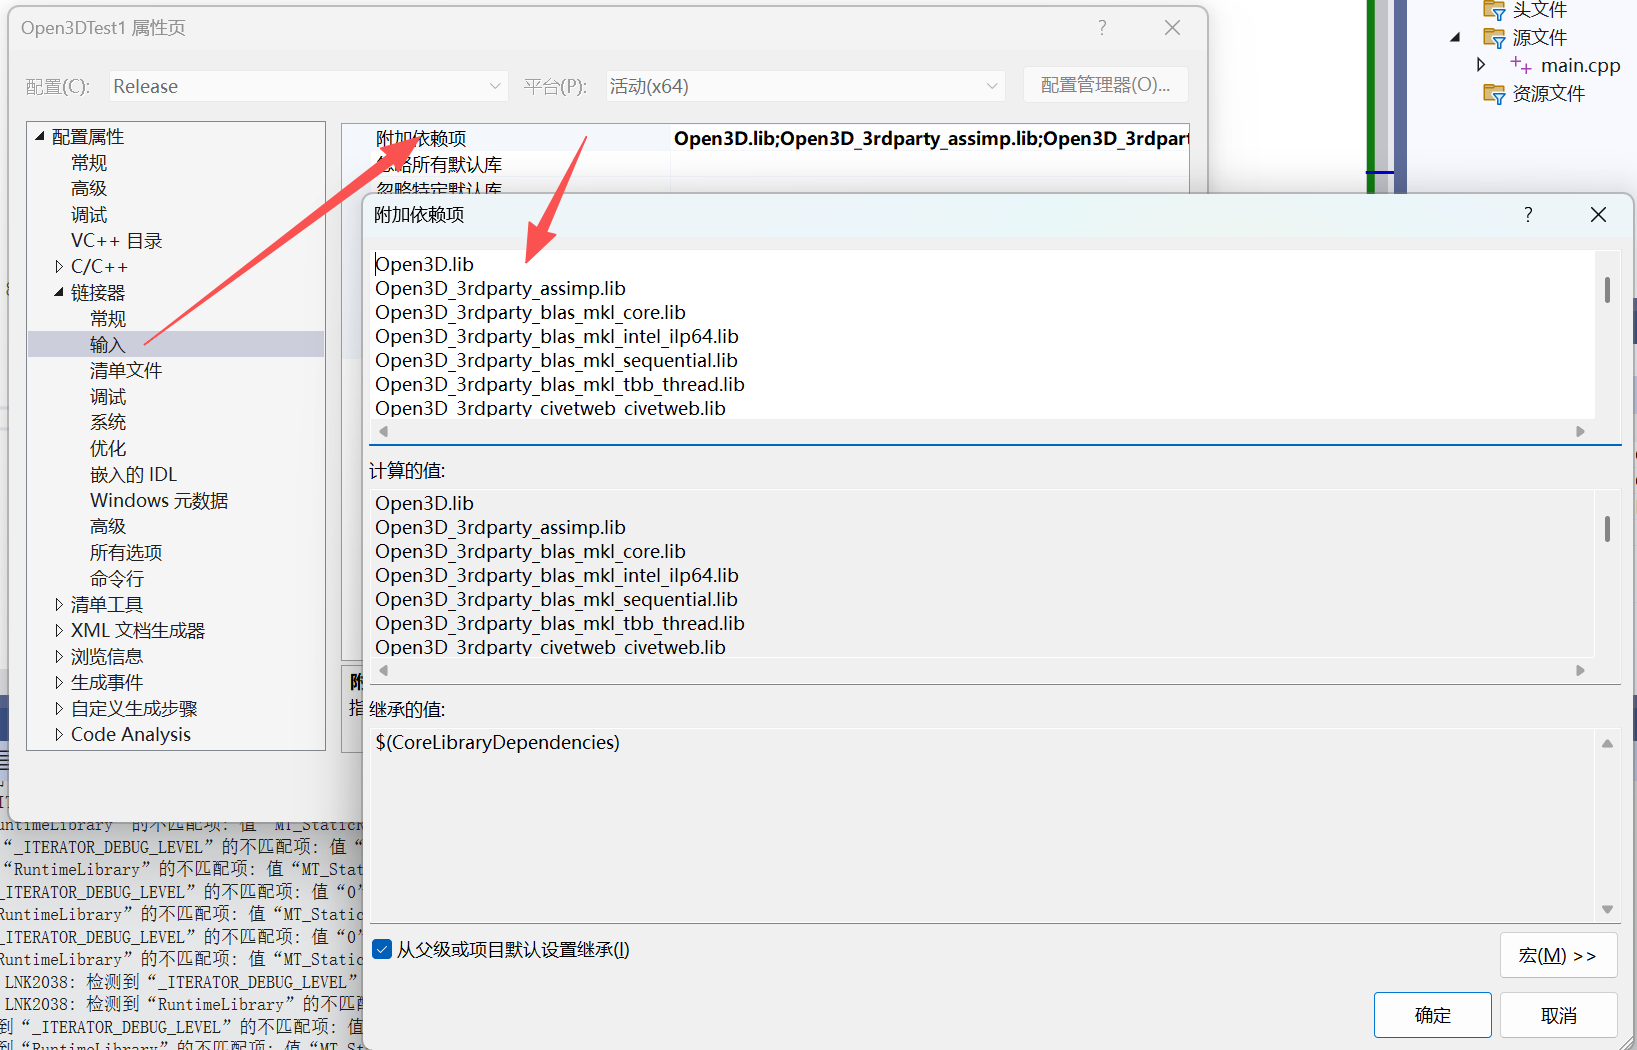Viewport: 1637px width, 1050px height.
Task: Click the 配置管理器 button
Action: tap(1105, 85)
